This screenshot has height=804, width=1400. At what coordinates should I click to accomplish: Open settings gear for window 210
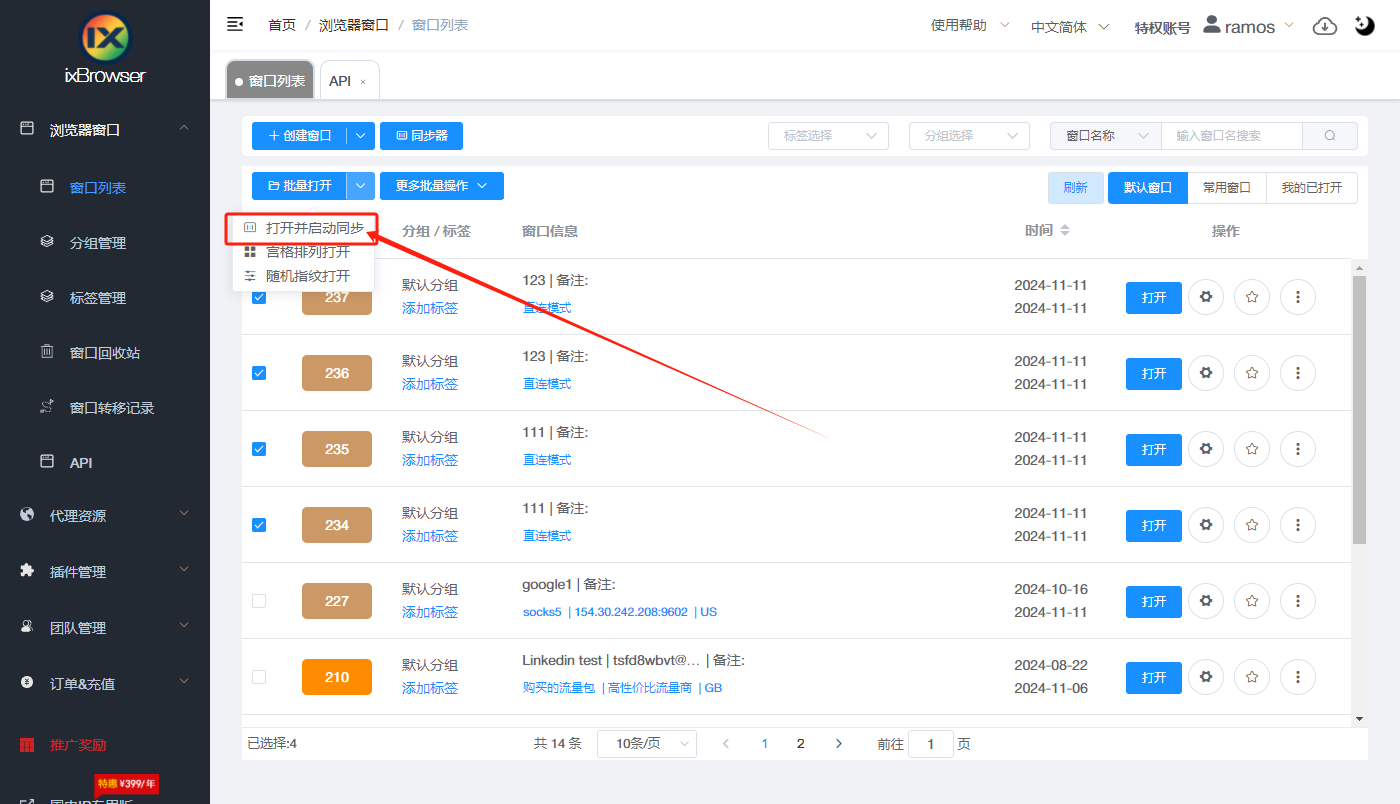1206,677
